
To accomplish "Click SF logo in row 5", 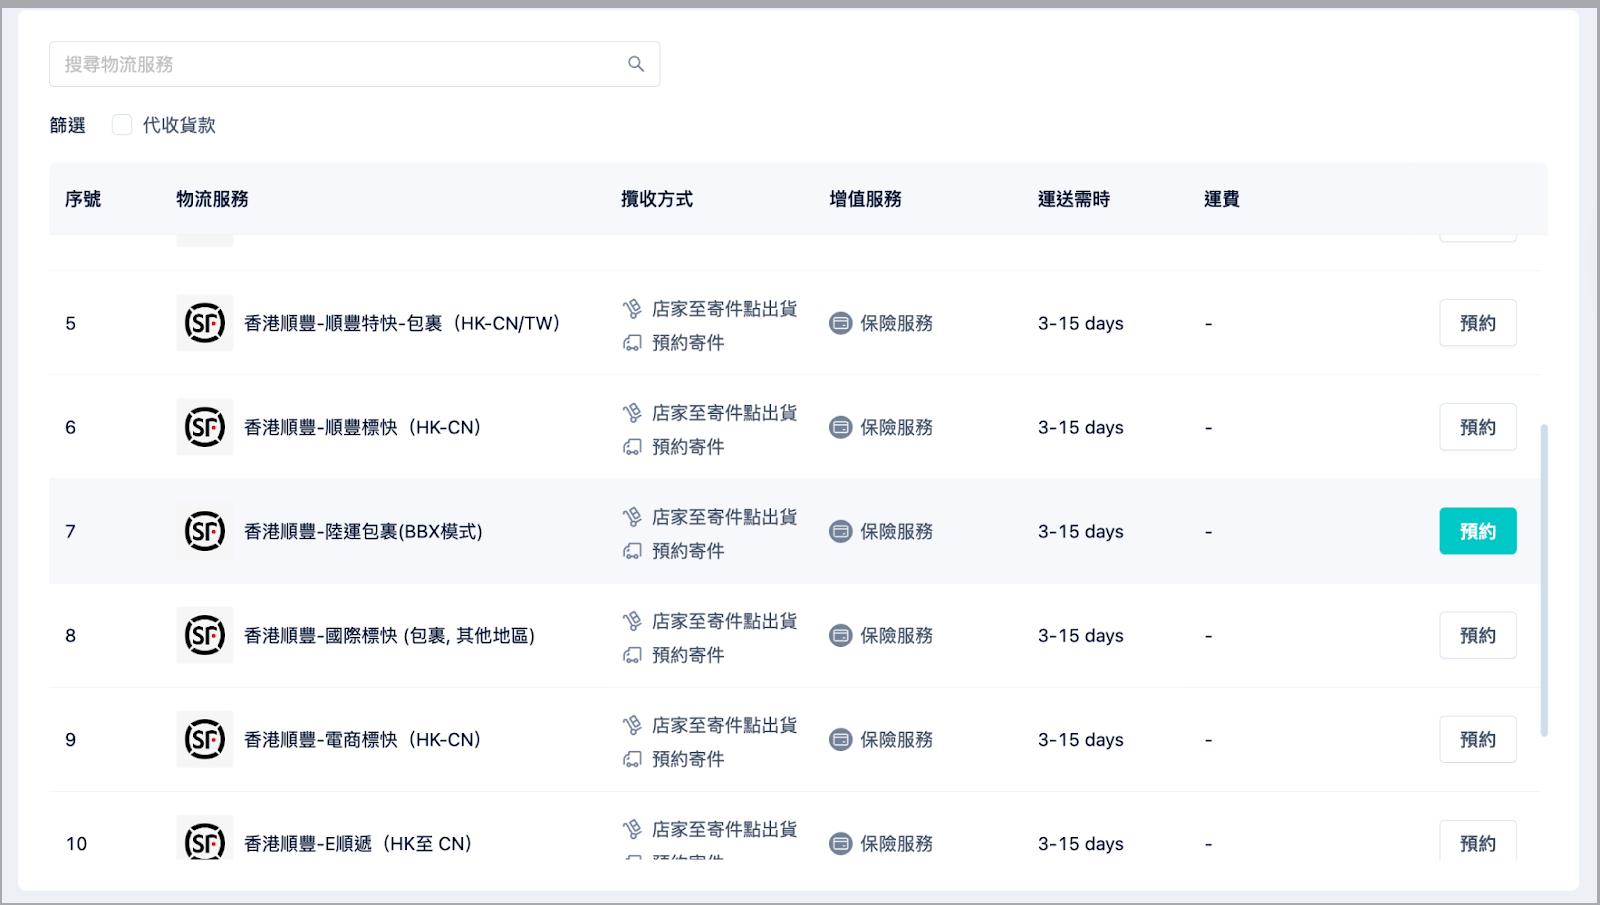I will (x=205, y=323).
